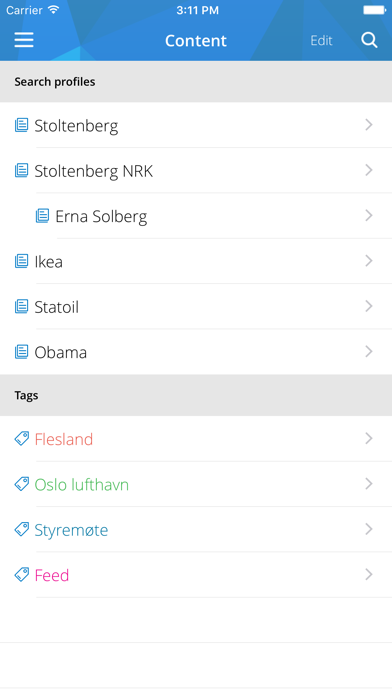
Task: Open the Styremøte tag label
Action: [71, 530]
